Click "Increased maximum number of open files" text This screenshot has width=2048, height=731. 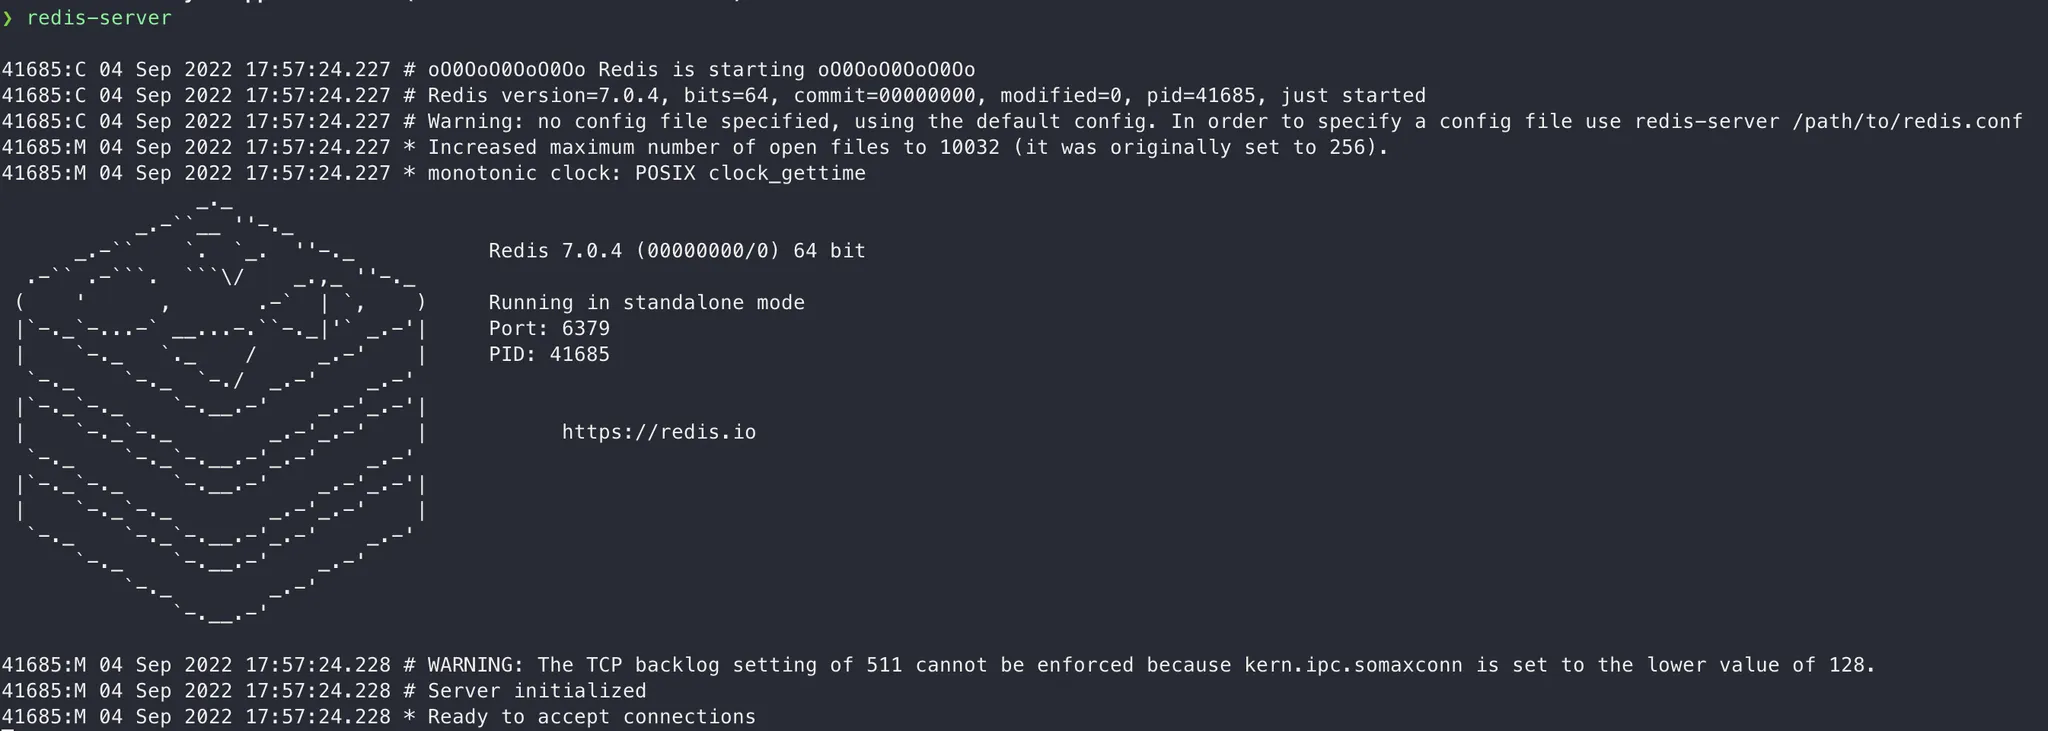point(659,148)
